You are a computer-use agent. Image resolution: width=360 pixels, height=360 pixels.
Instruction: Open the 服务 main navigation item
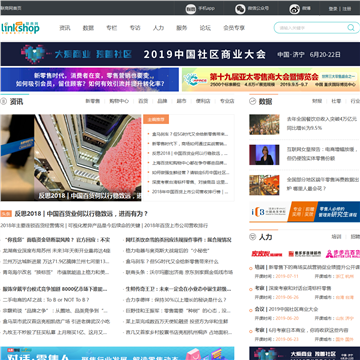[182, 28]
